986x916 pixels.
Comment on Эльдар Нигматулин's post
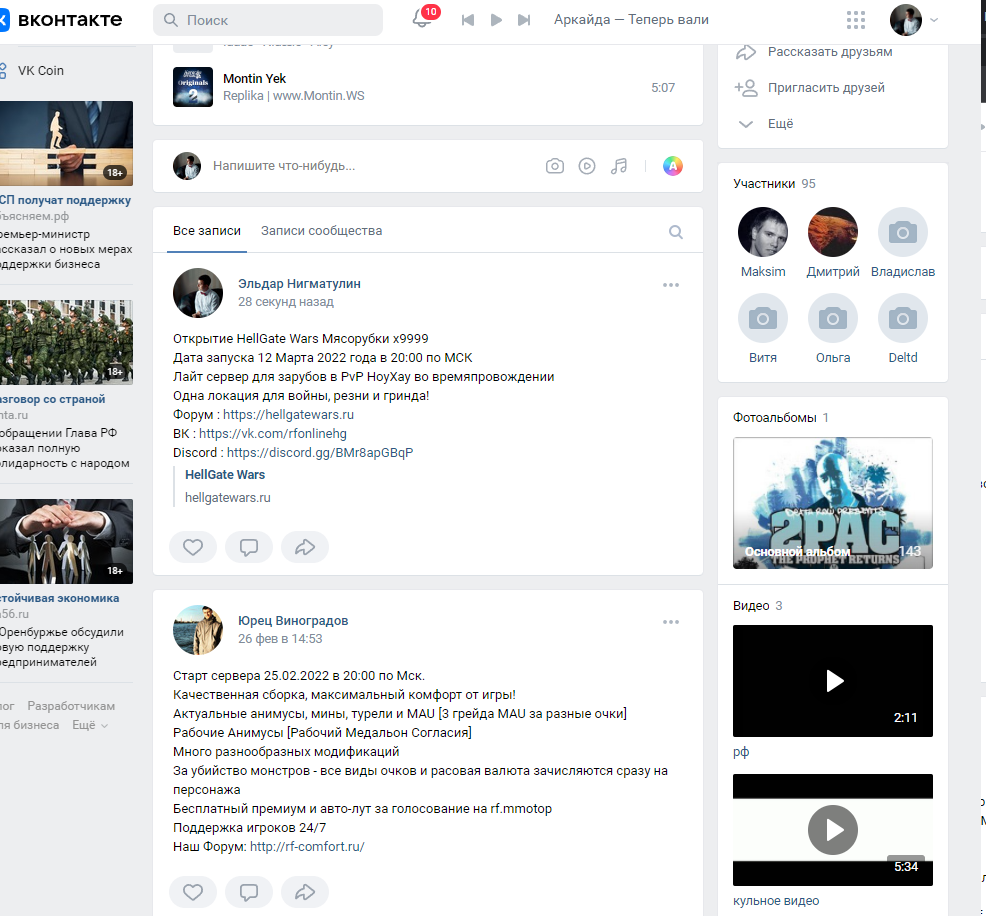249,547
